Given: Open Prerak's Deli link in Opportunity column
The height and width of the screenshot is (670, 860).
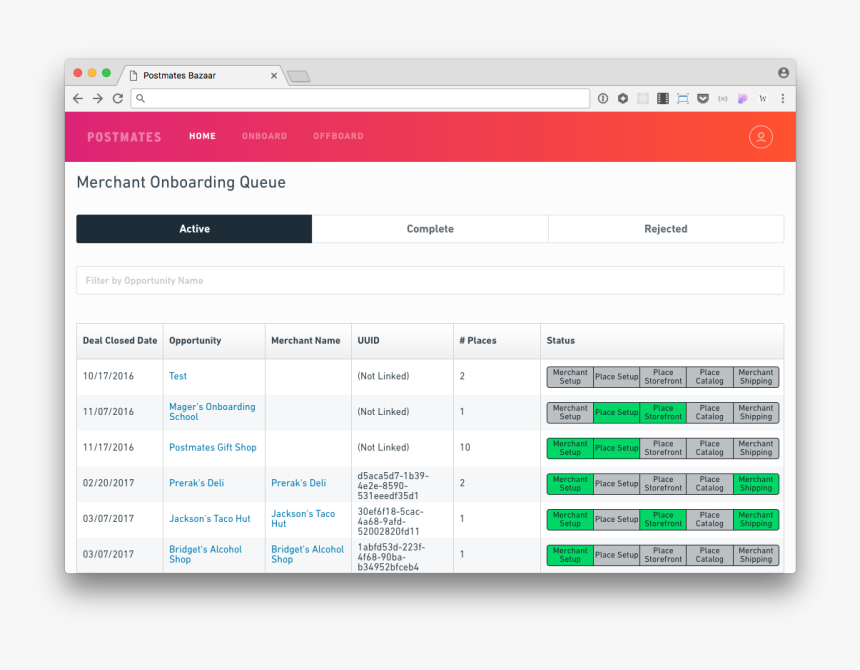Looking at the screenshot, I should 196,483.
